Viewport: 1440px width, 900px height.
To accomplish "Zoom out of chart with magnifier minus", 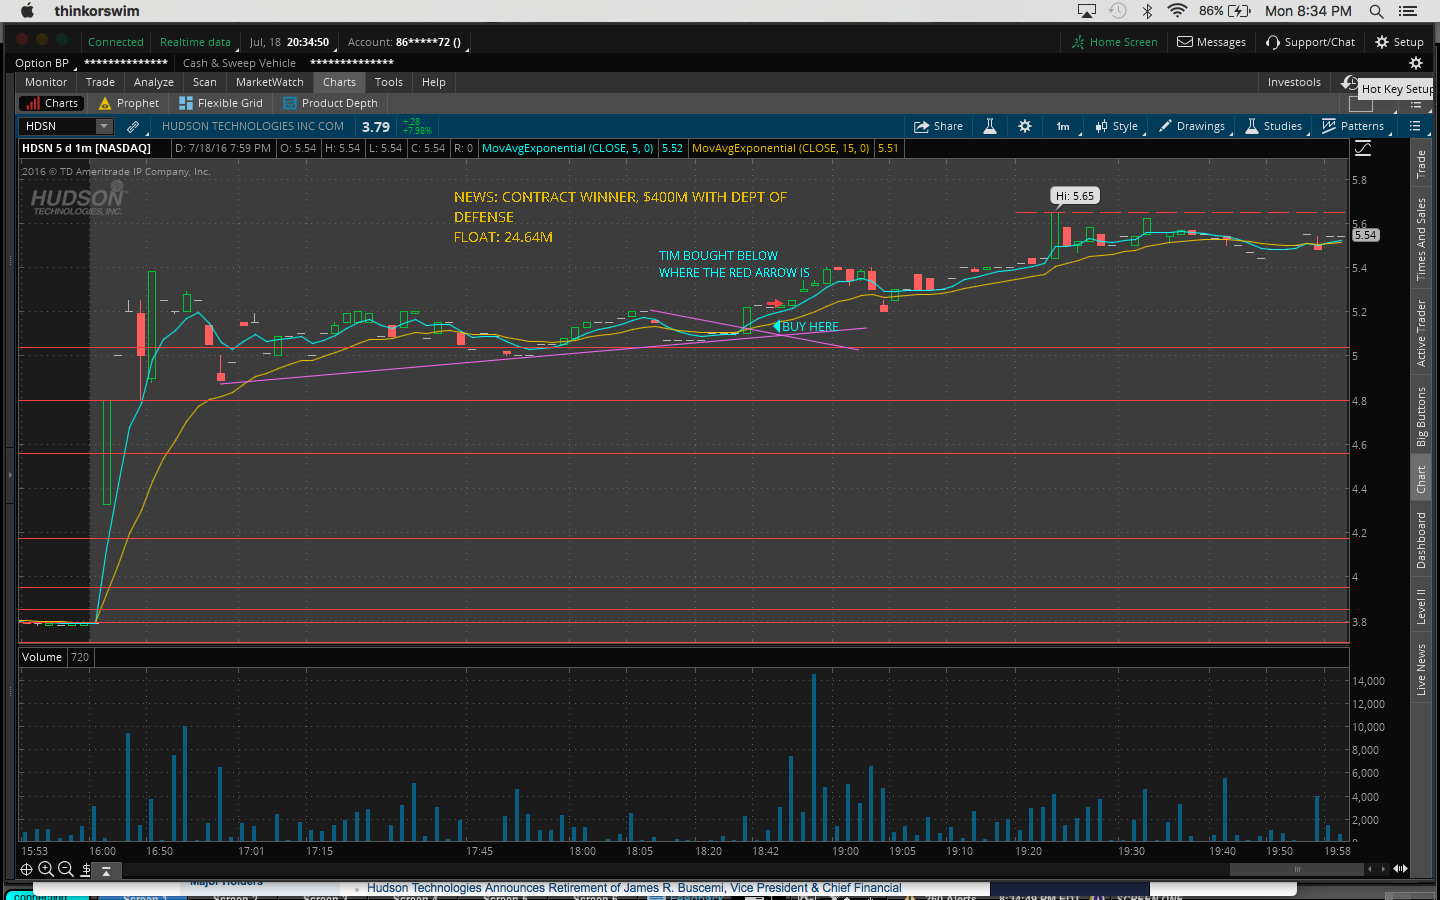I will coord(66,870).
